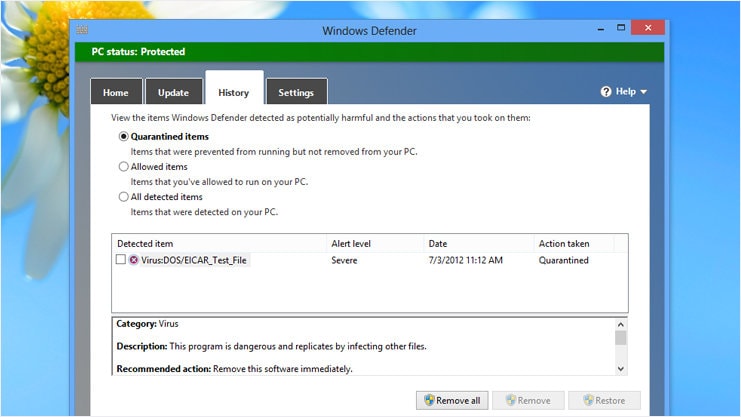Click the severe threat icon beside Virus:DOS/EICAR_Test_File
Screen dimensions: 741x417
point(134,260)
